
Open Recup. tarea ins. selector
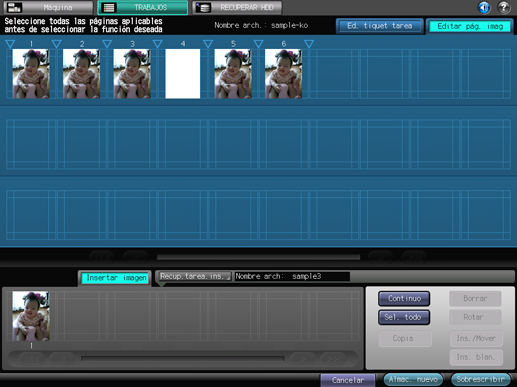pos(194,276)
